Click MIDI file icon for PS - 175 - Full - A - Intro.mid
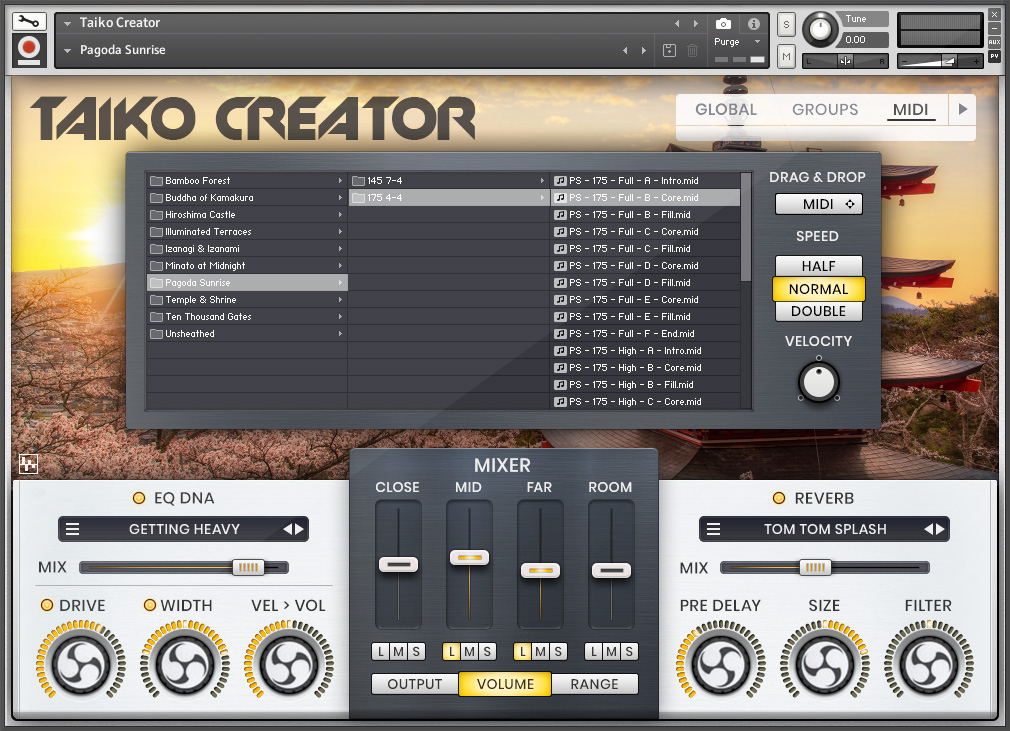This screenshot has width=1010, height=731. pyautogui.click(x=560, y=181)
